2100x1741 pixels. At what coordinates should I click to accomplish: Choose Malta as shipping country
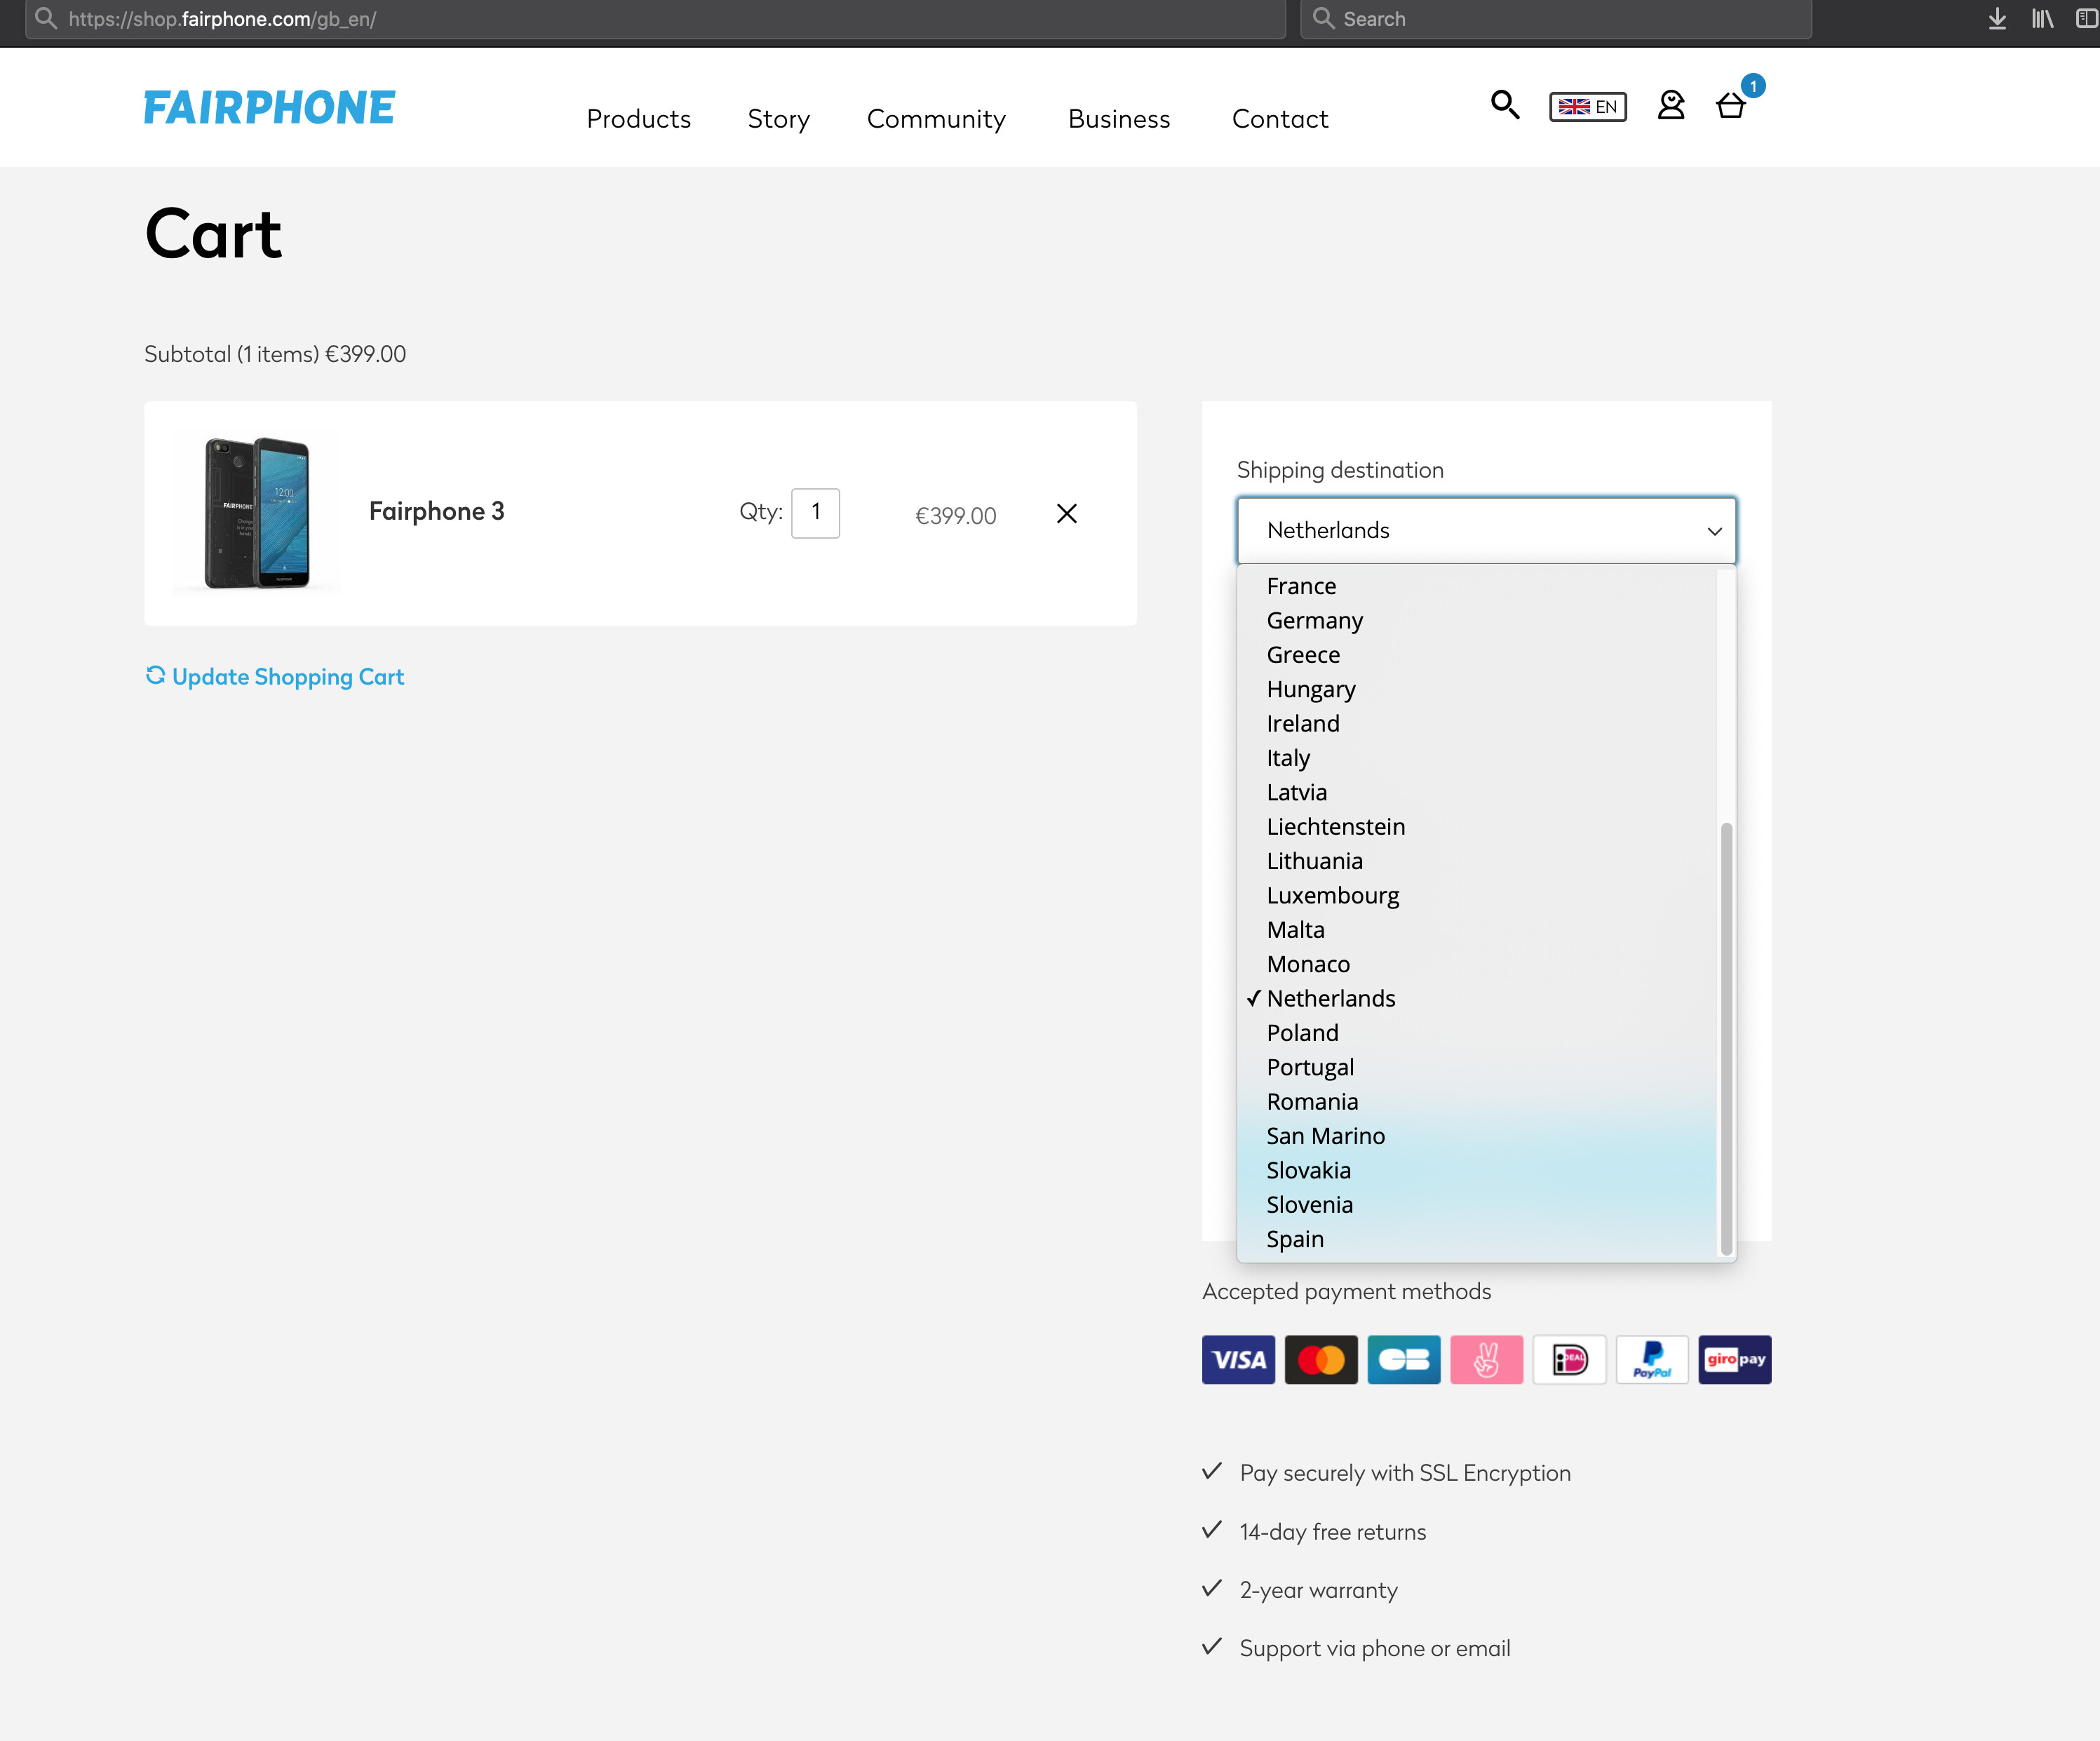[x=1476, y=930]
